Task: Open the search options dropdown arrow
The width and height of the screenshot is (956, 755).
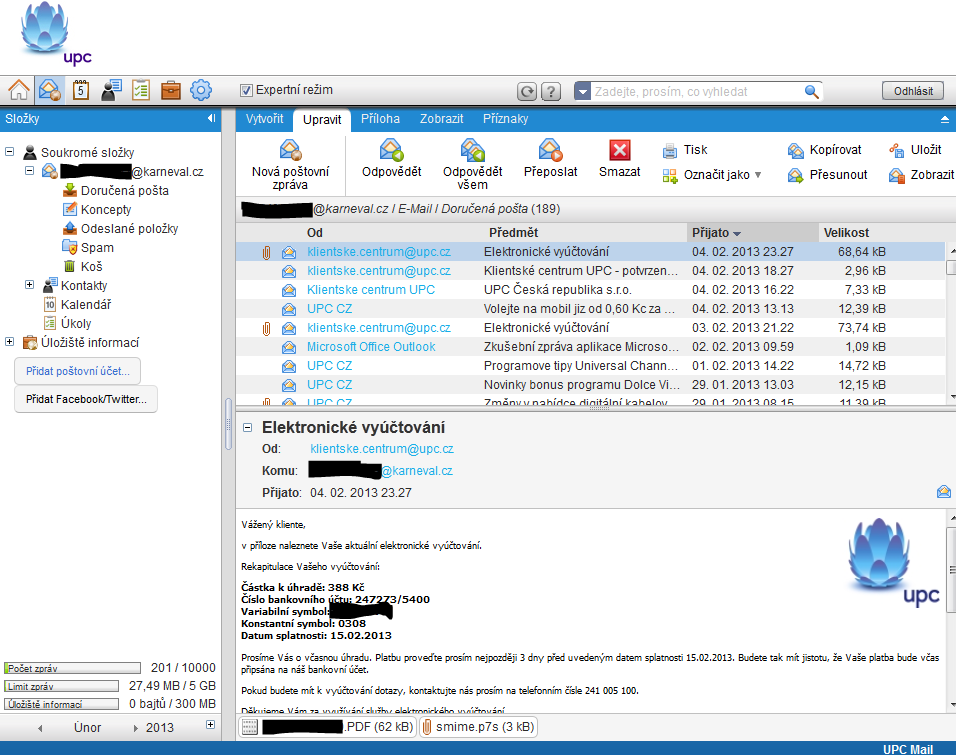Action: click(583, 91)
